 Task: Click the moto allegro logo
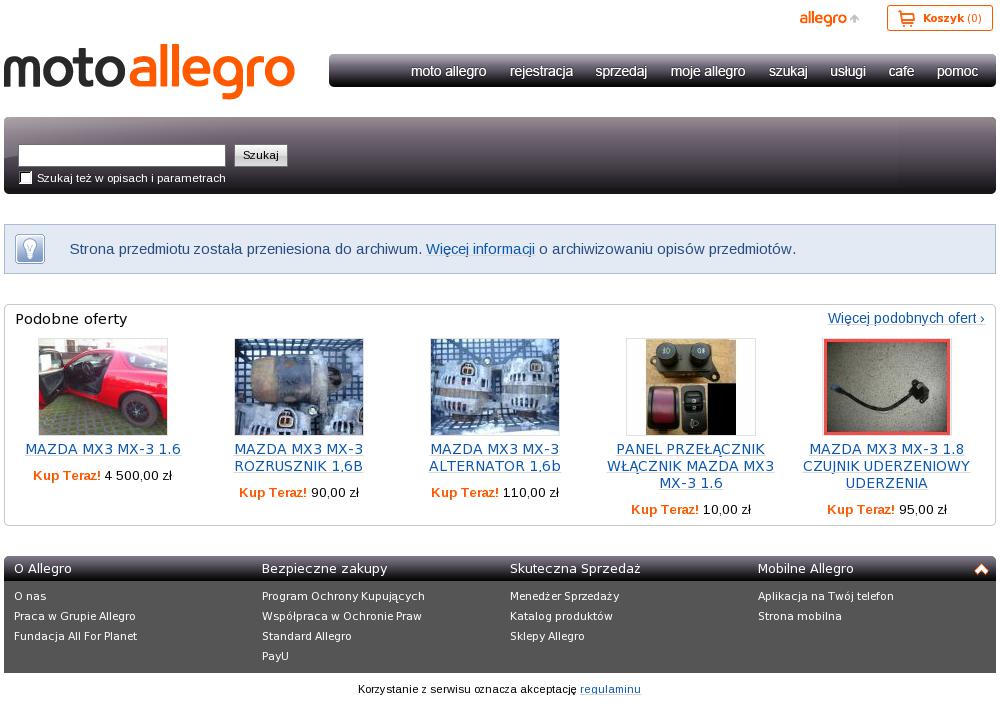tap(149, 71)
